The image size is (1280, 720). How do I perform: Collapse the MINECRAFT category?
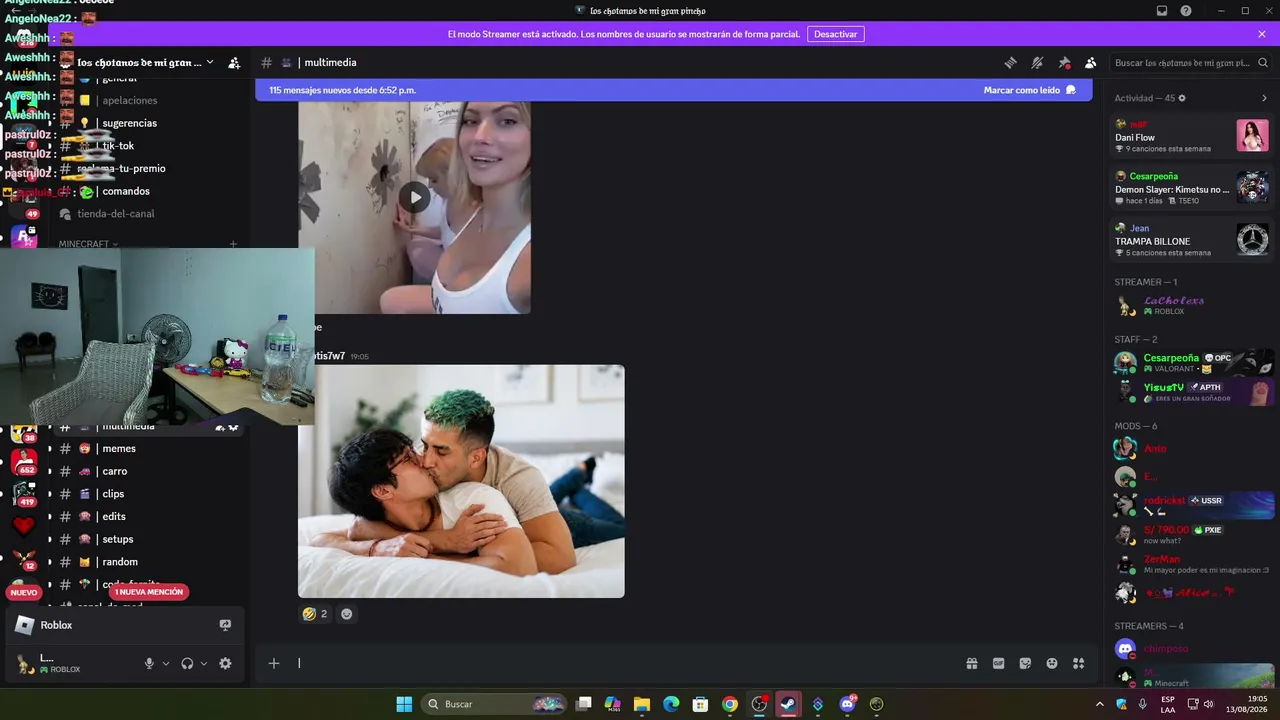pyautogui.click(x=88, y=244)
